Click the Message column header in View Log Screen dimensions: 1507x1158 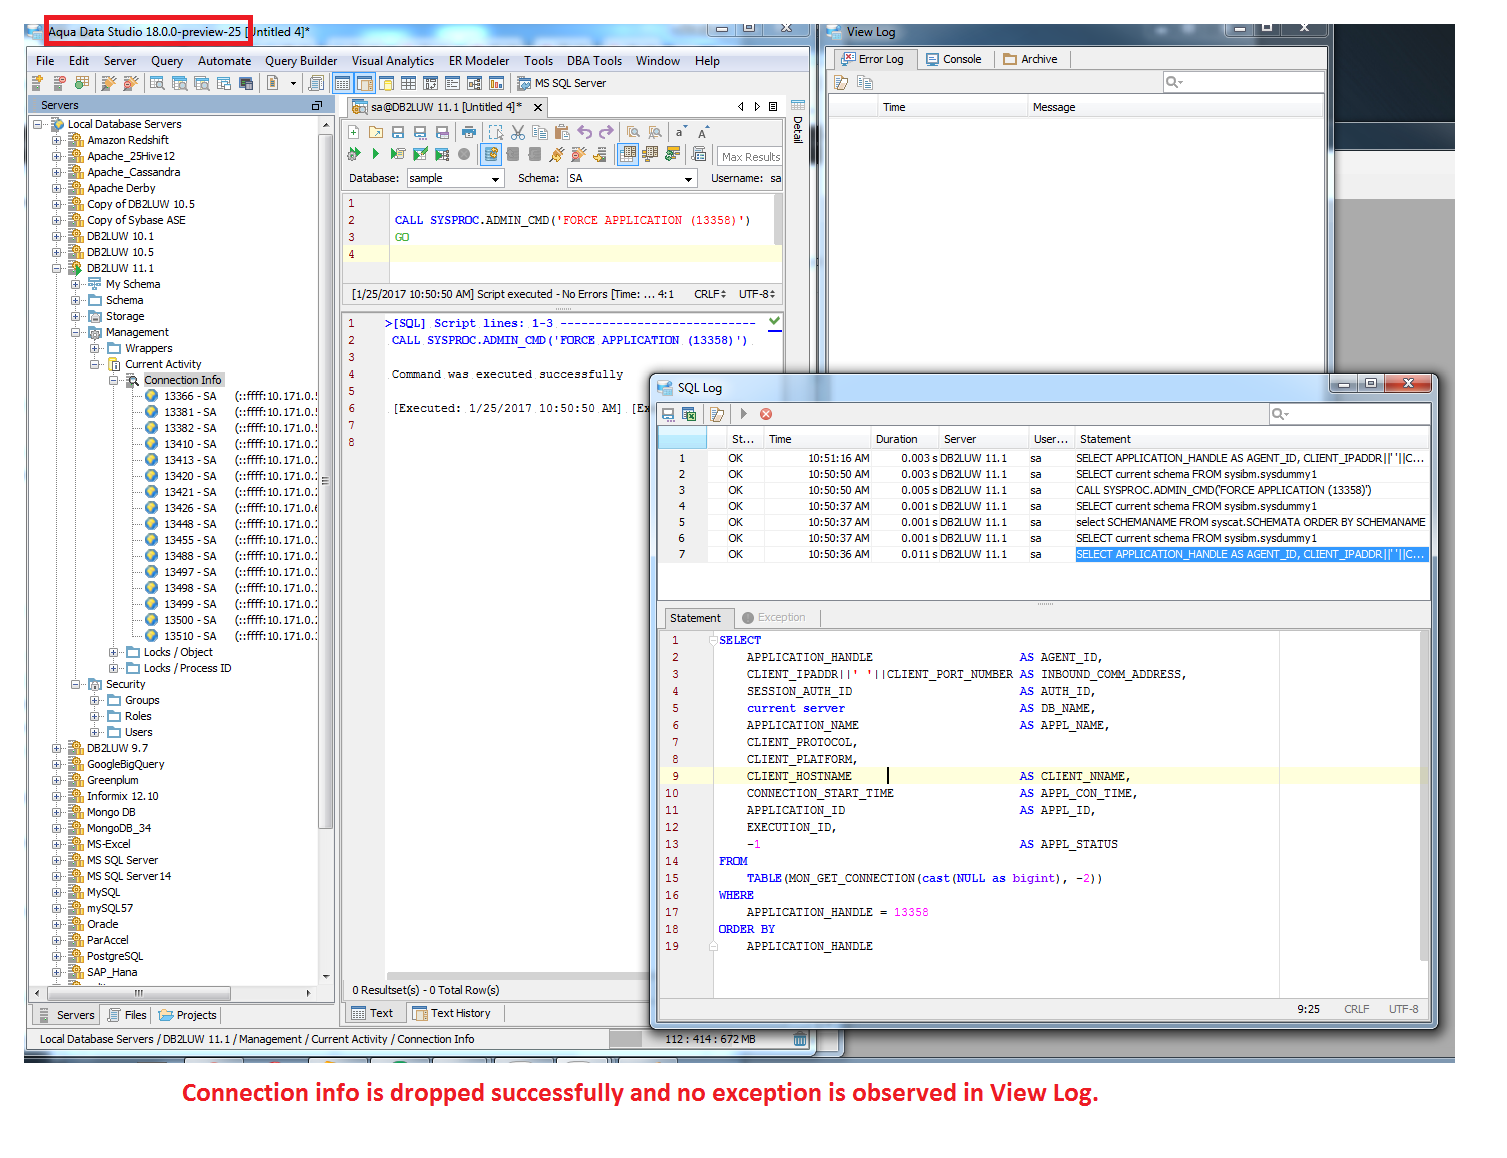point(1175,107)
